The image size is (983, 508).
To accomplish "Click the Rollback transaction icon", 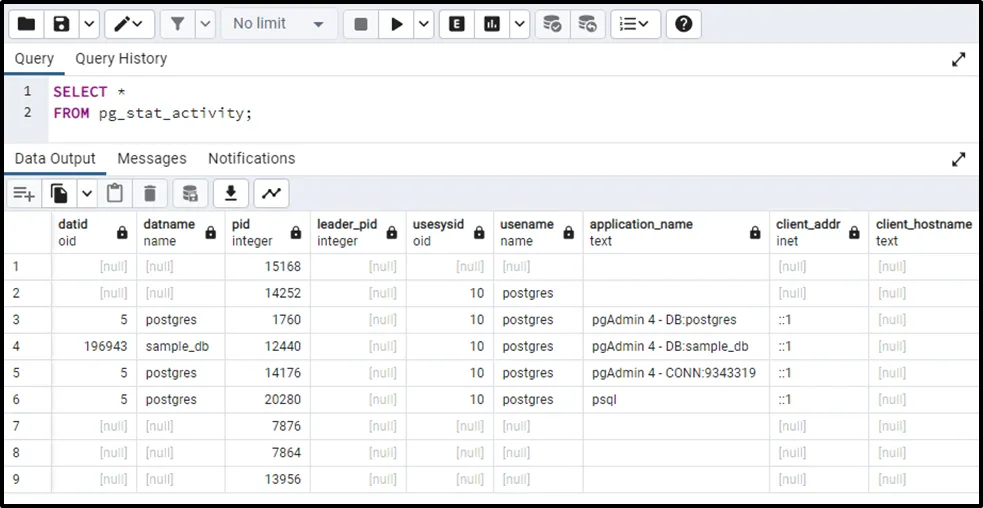I will (x=587, y=24).
